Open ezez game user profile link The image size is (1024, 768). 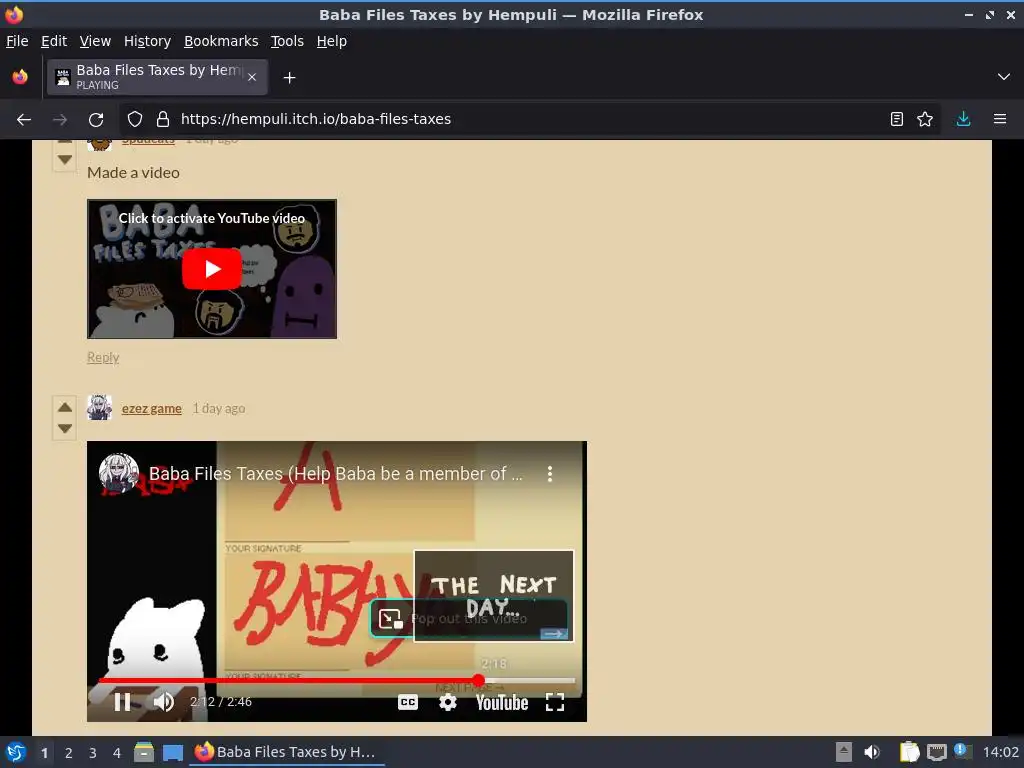152,409
